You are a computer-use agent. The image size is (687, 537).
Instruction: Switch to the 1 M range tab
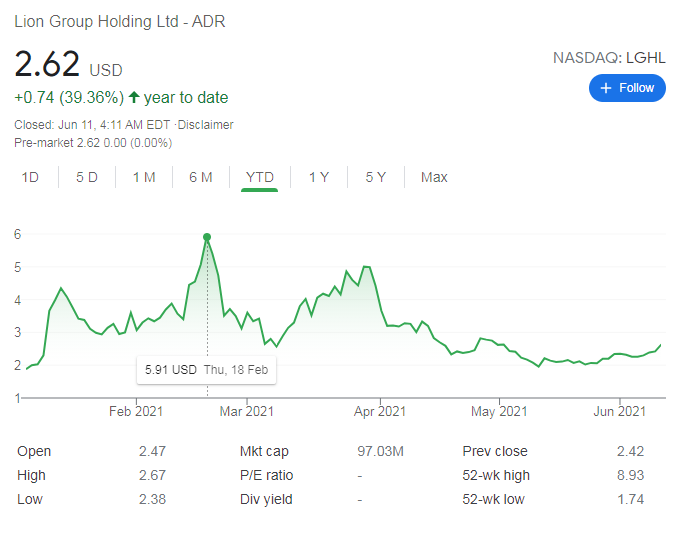click(x=144, y=177)
